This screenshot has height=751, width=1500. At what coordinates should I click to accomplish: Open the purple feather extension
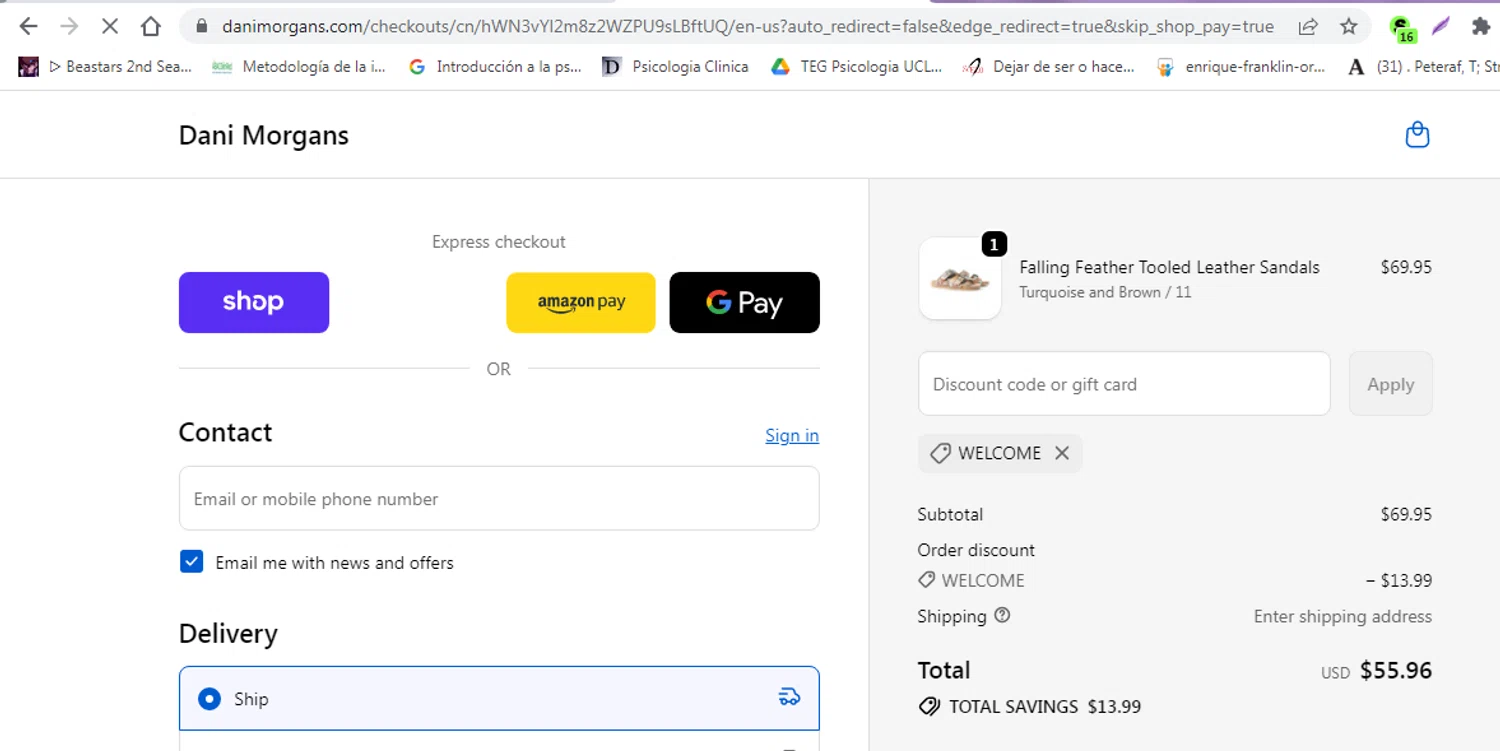(x=1441, y=26)
